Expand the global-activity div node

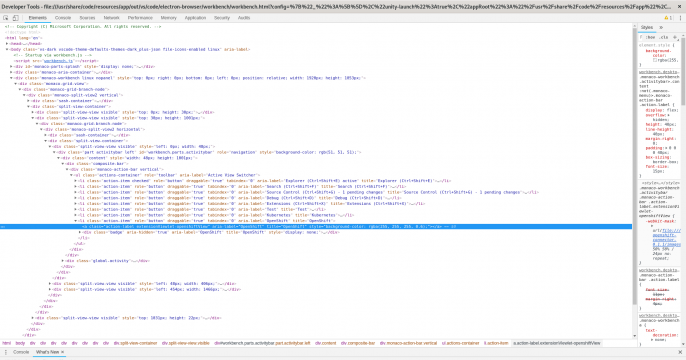click(63, 261)
